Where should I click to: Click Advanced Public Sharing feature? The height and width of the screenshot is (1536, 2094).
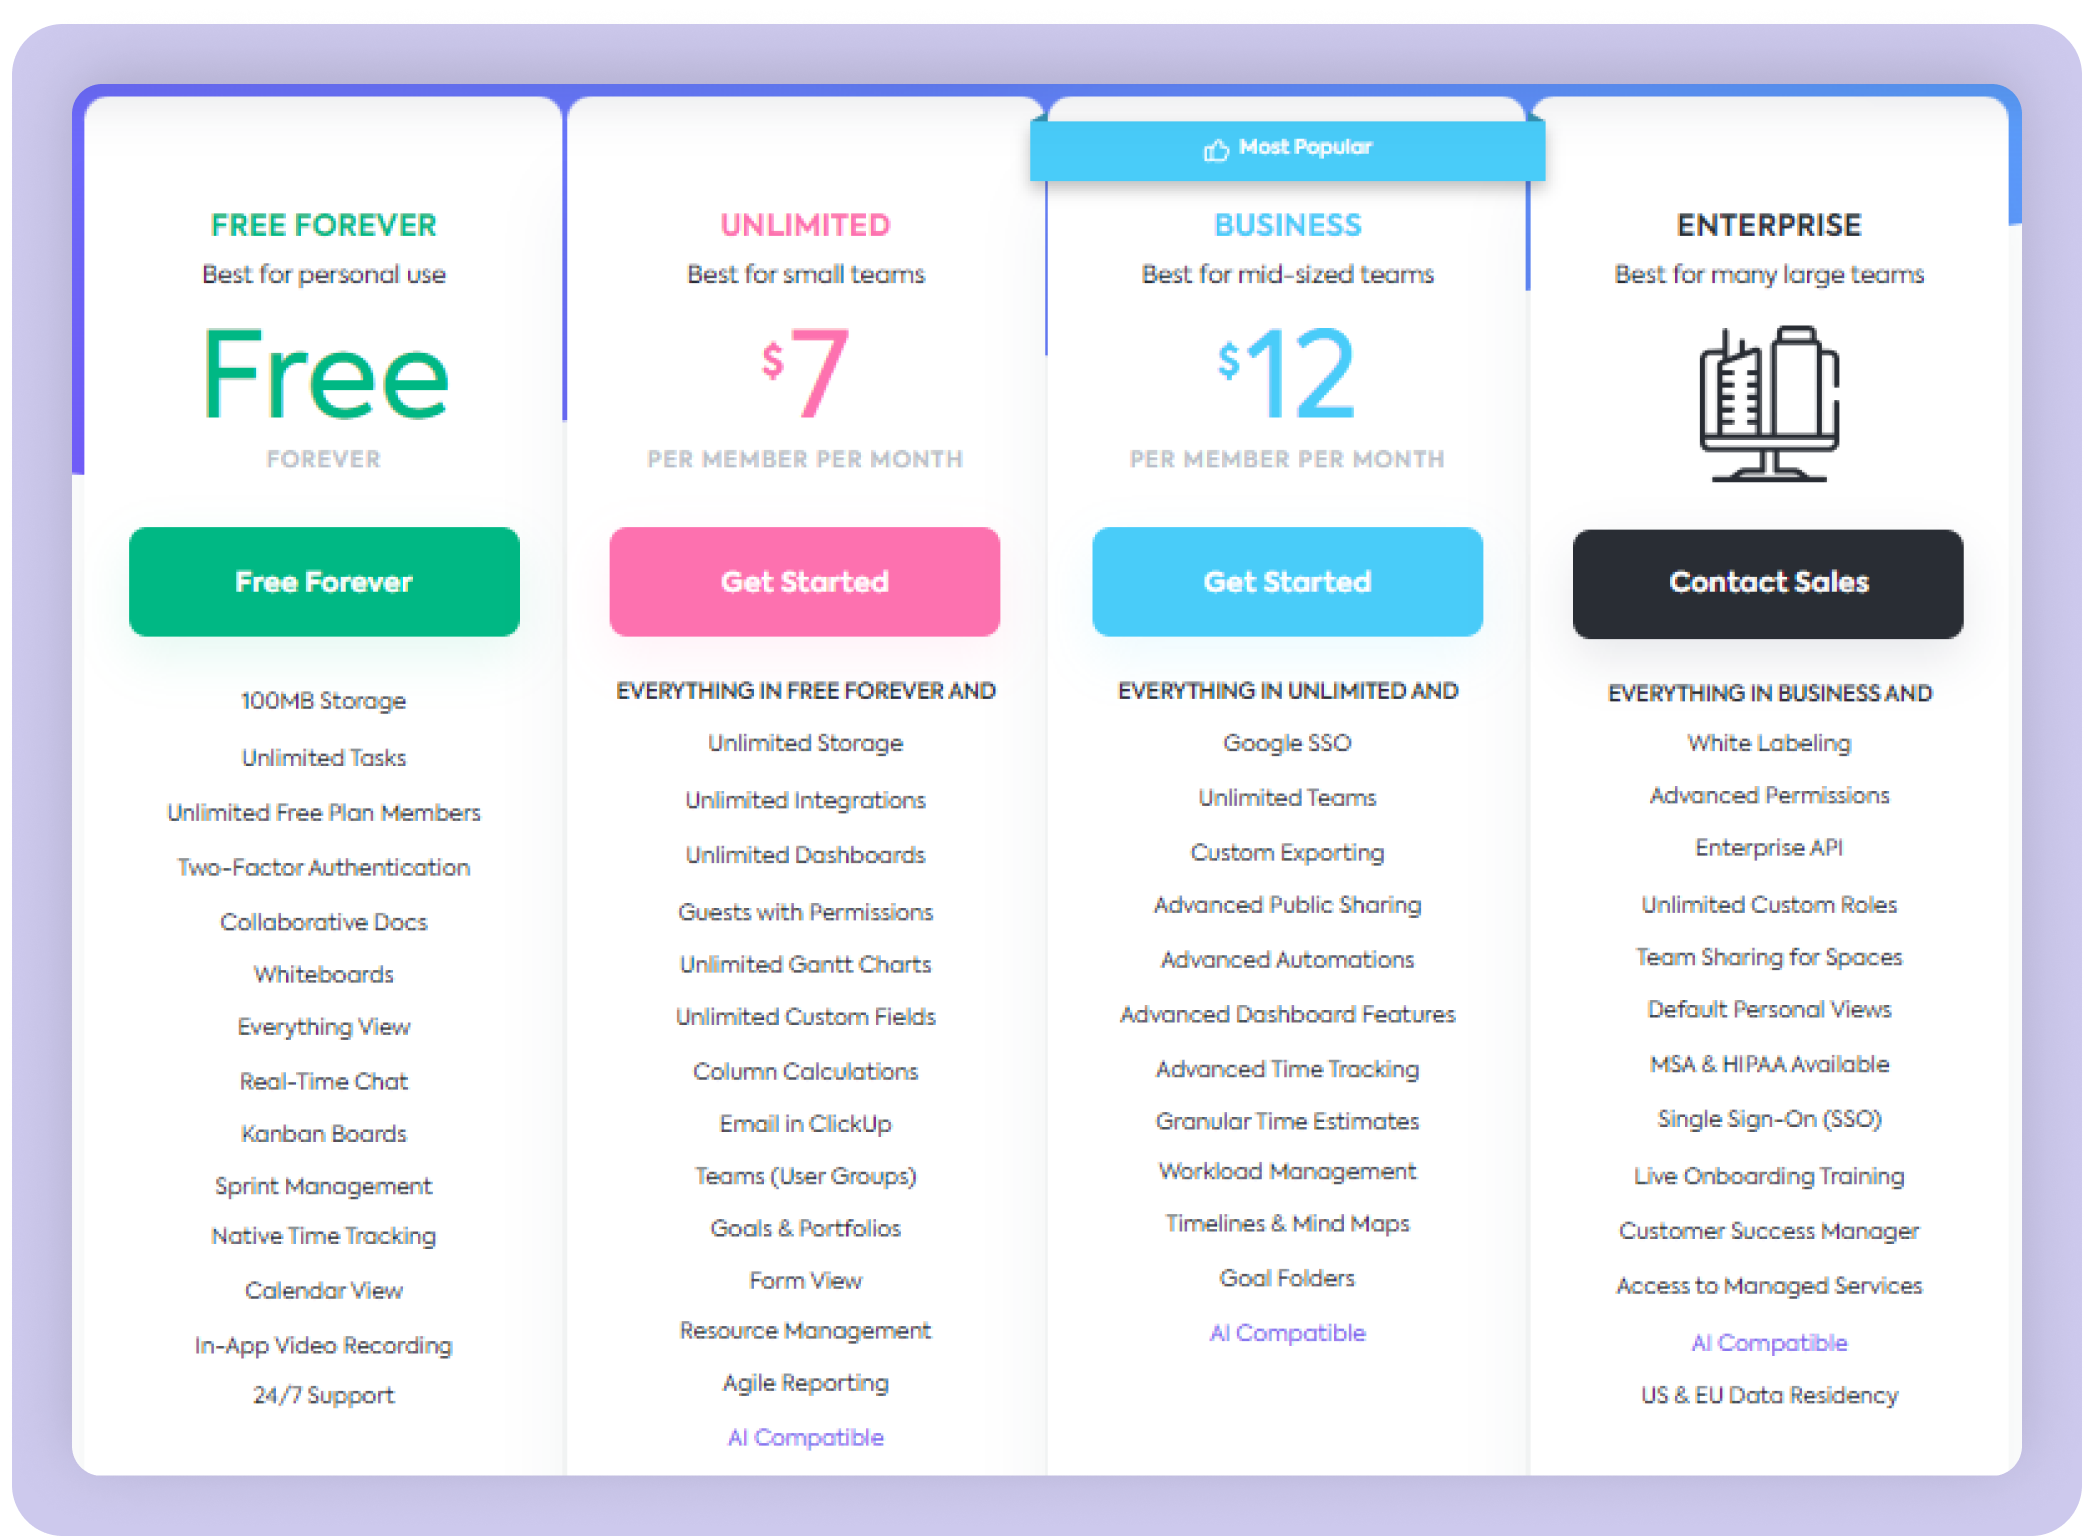click(1288, 905)
